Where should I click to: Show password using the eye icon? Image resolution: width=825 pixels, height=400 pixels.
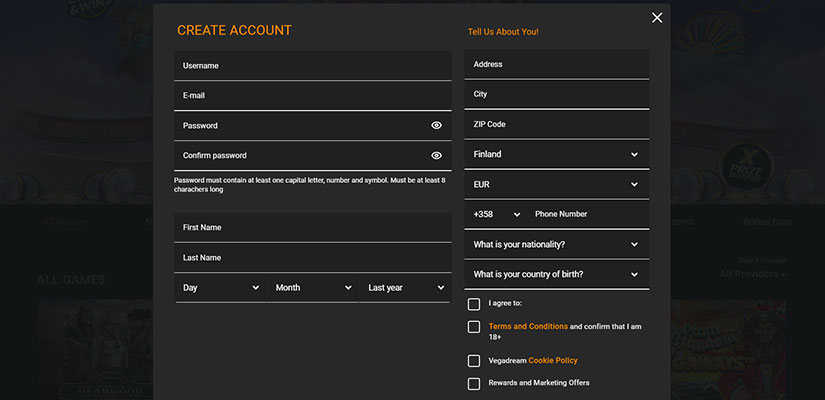point(436,126)
